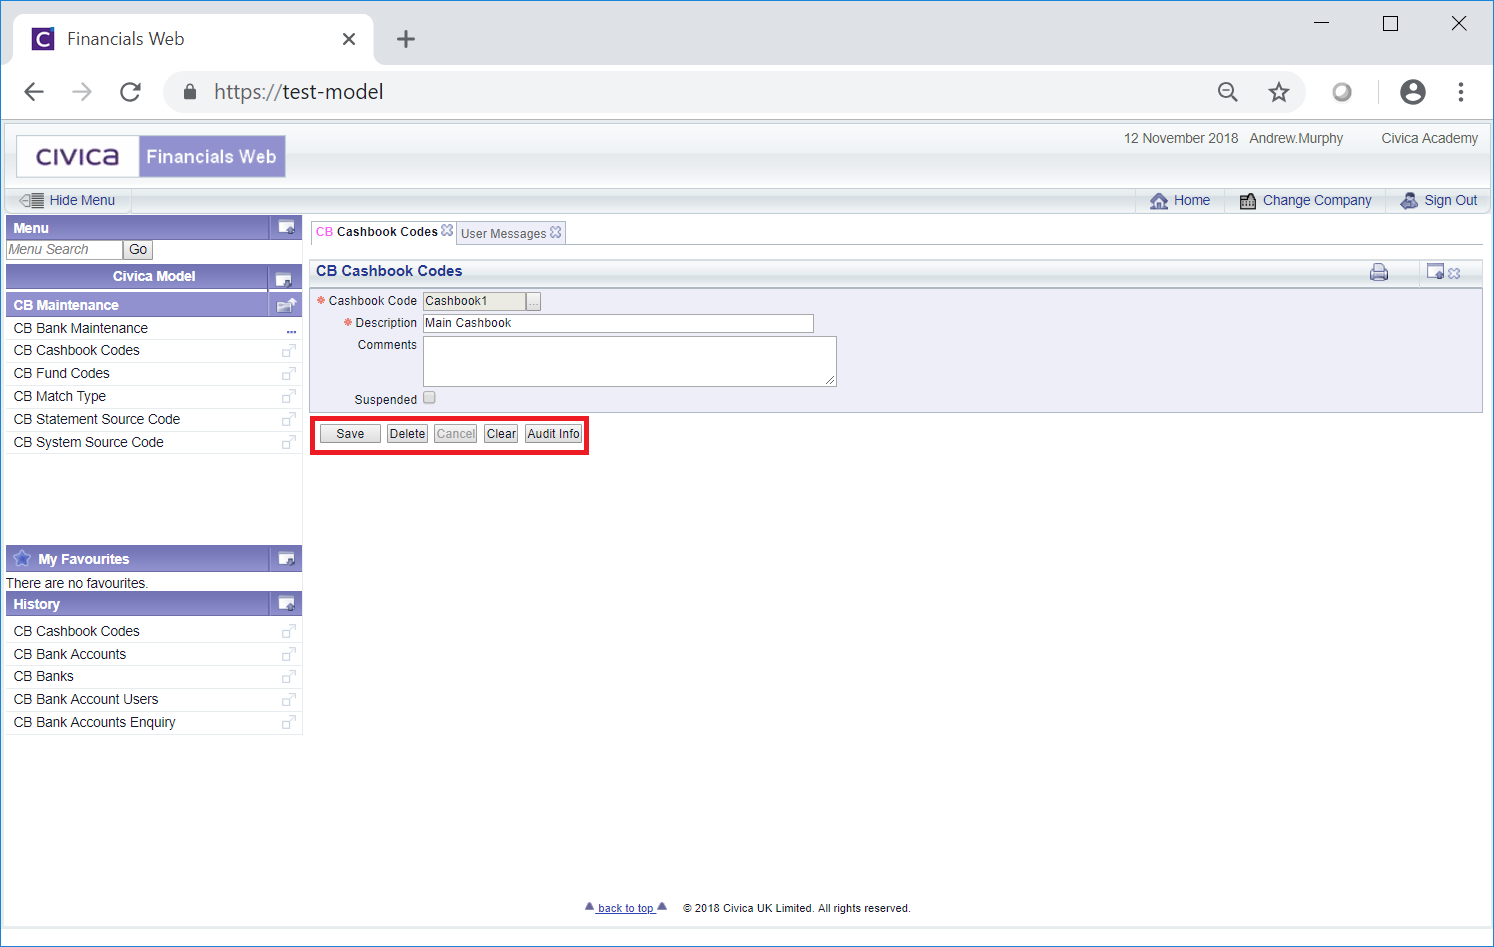Viewport: 1494px width, 947px height.
Task: Select CB Fund Codes menu item
Action: tap(62, 373)
